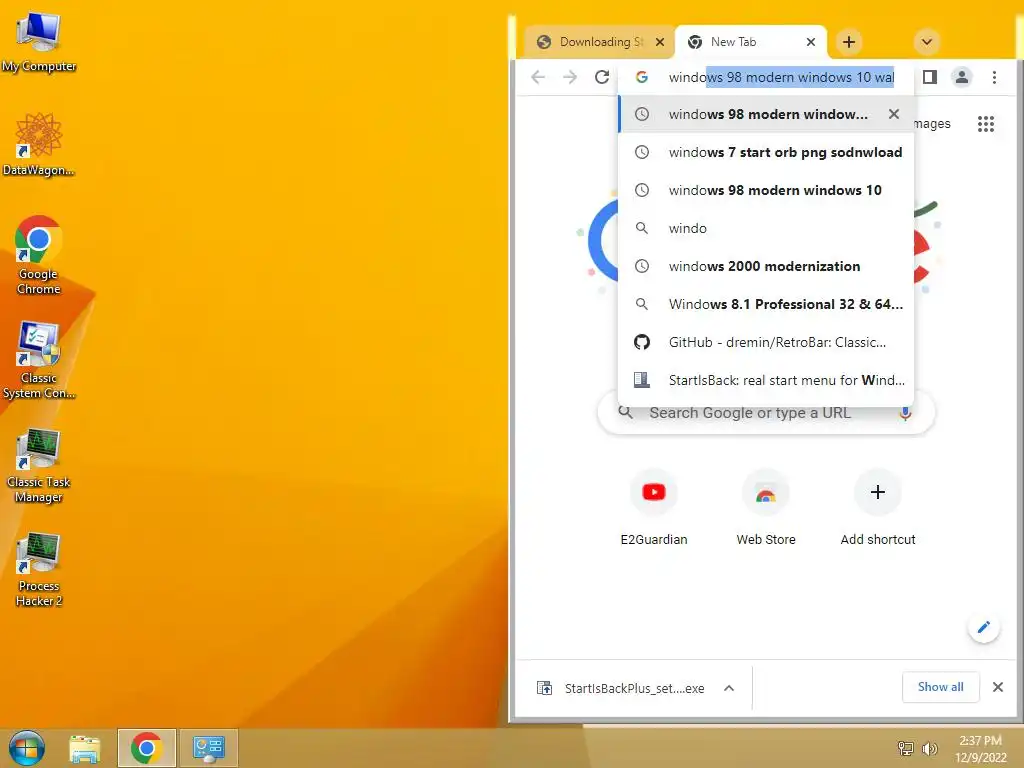Reload the current page
The image size is (1024, 768).
(x=602, y=77)
